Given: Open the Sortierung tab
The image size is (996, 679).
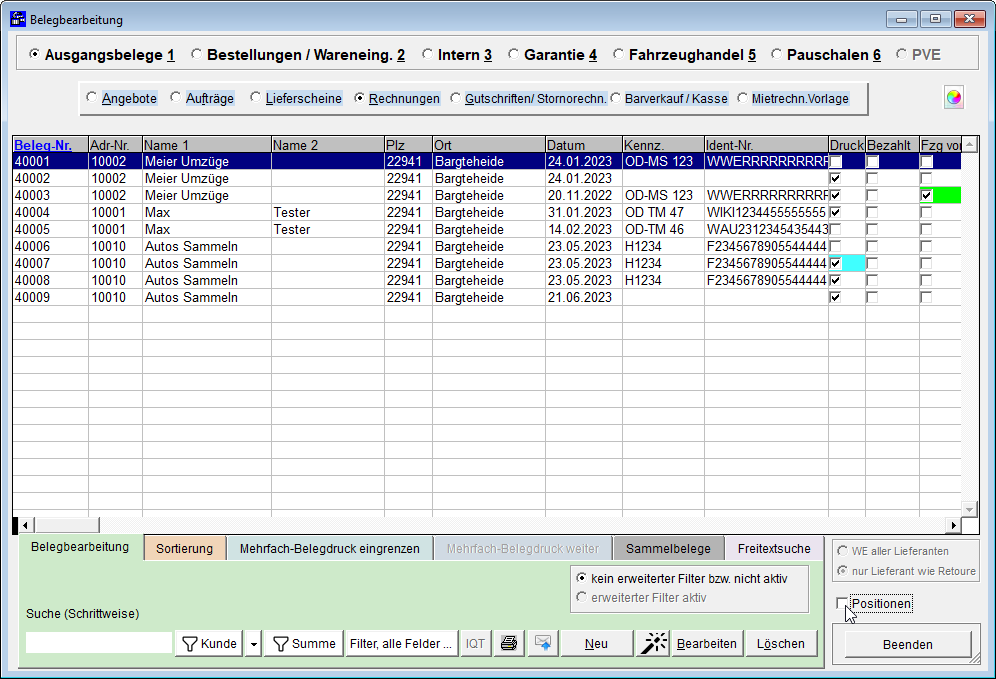Looking at the screenshot, I should pos(185,548).
